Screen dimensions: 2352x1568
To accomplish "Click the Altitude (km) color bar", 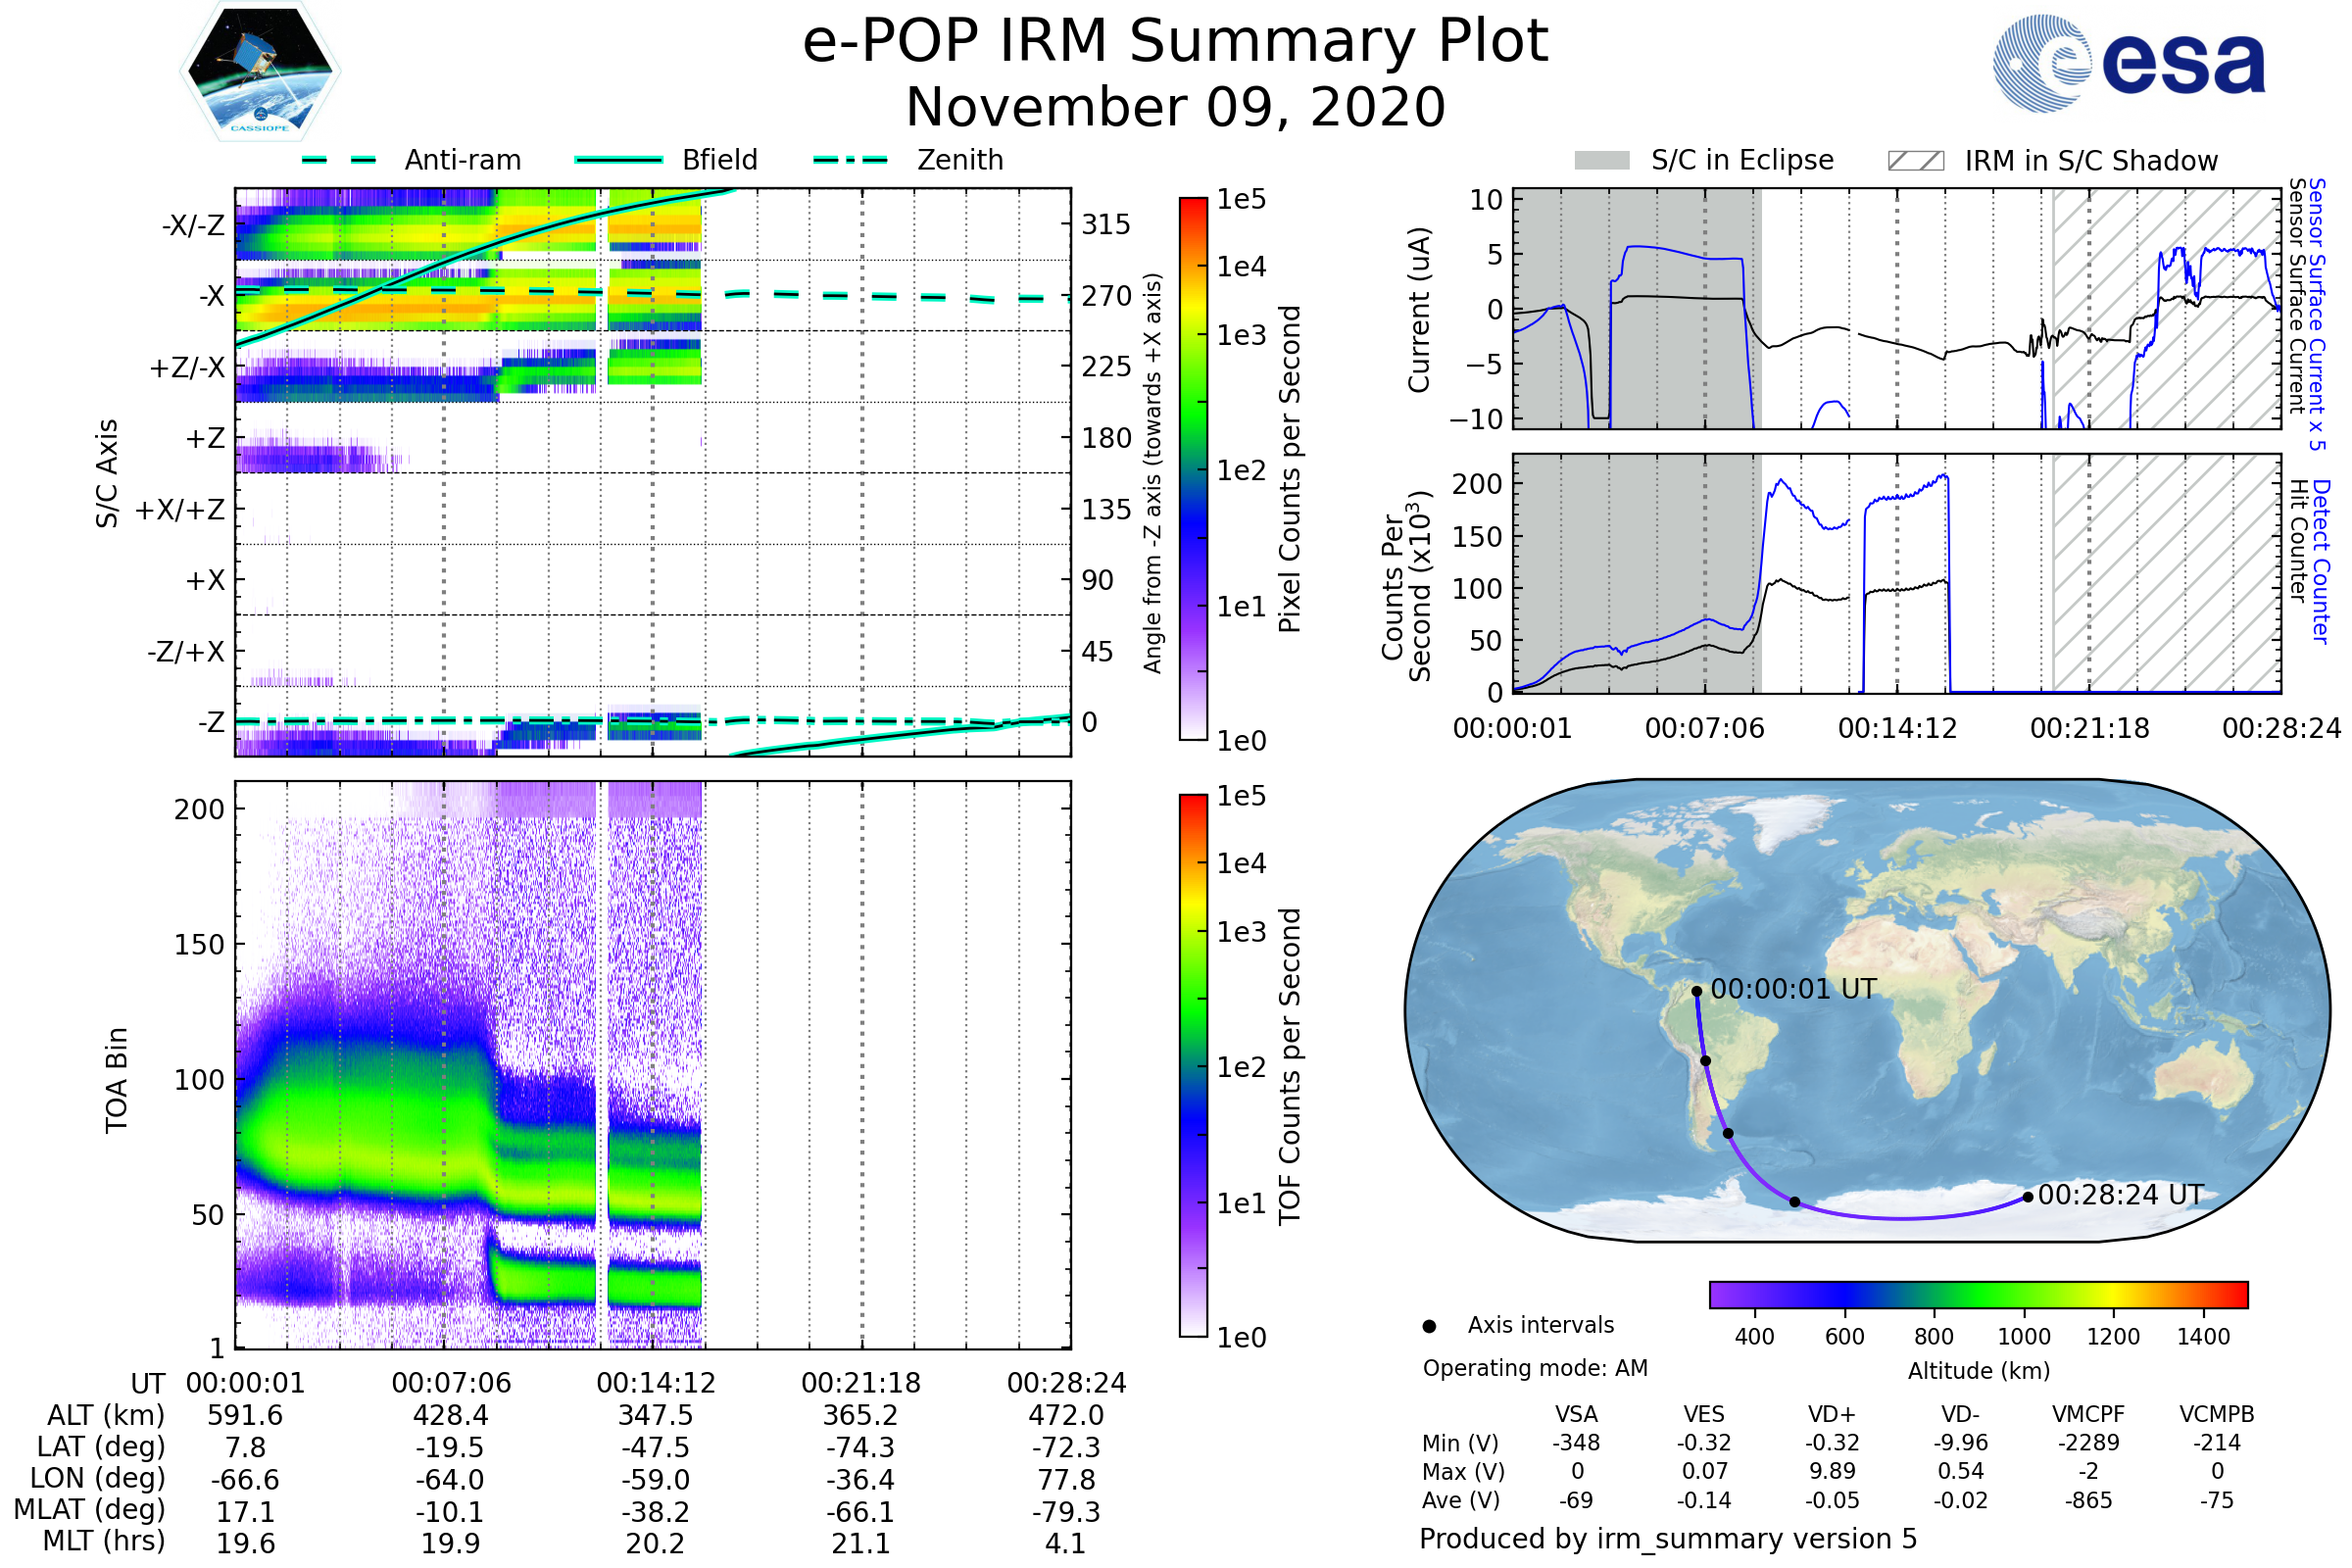I will [x=1978, y=1294].
